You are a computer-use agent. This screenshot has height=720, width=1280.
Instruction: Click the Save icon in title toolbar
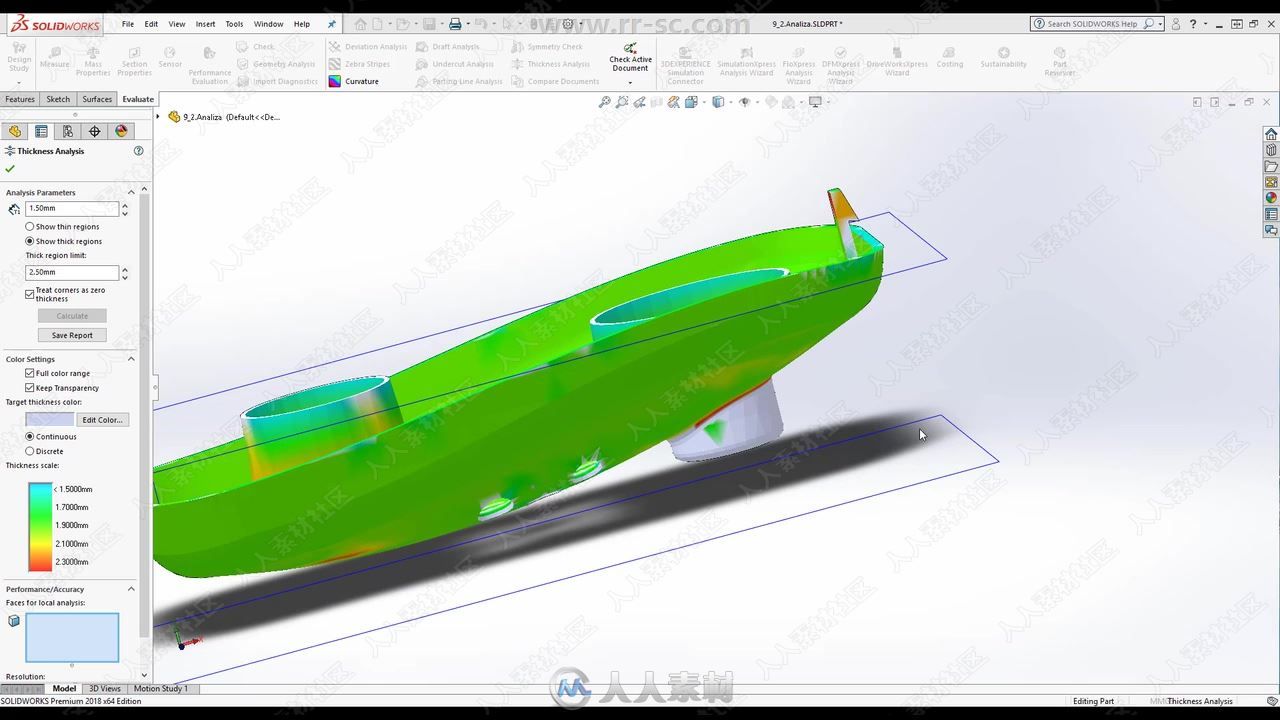pos(429,24)
